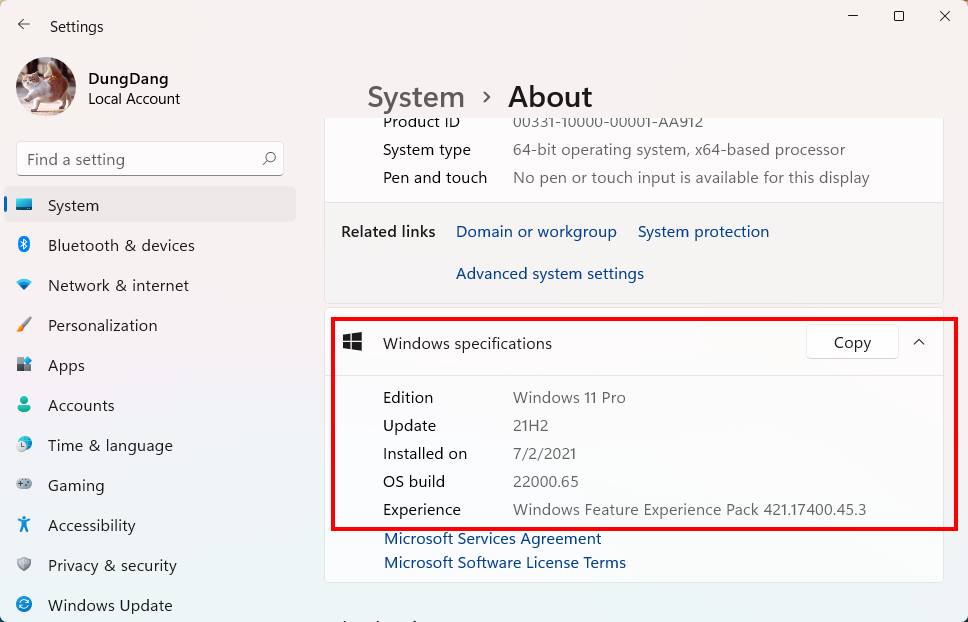Open Time & language label
Screen dimensions: 968x622
tap(111, 446)
